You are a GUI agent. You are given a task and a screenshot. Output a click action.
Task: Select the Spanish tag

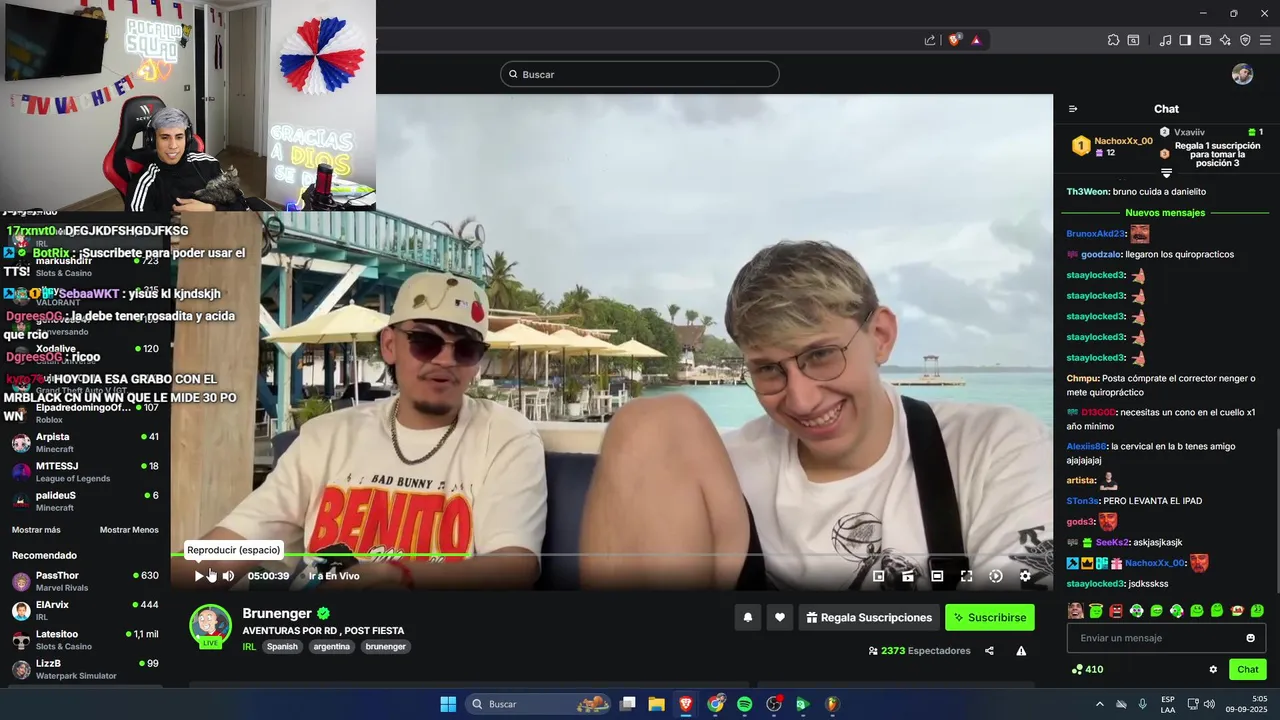(282, 647)
